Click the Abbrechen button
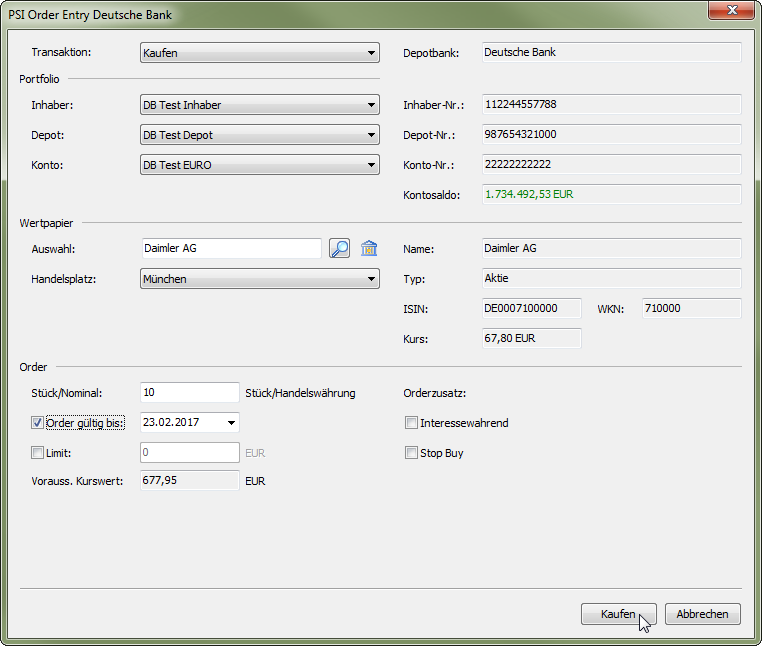This screenshot has width=762, height=646. click(702, 614)
